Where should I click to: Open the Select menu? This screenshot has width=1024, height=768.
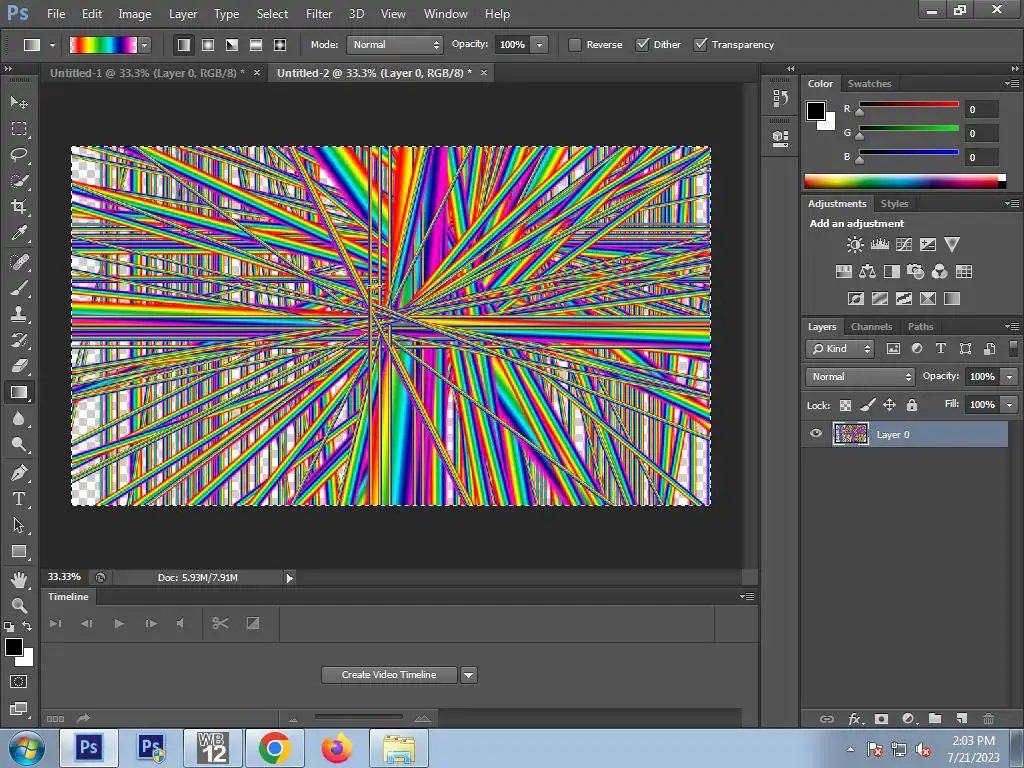[x=272, y=14]
